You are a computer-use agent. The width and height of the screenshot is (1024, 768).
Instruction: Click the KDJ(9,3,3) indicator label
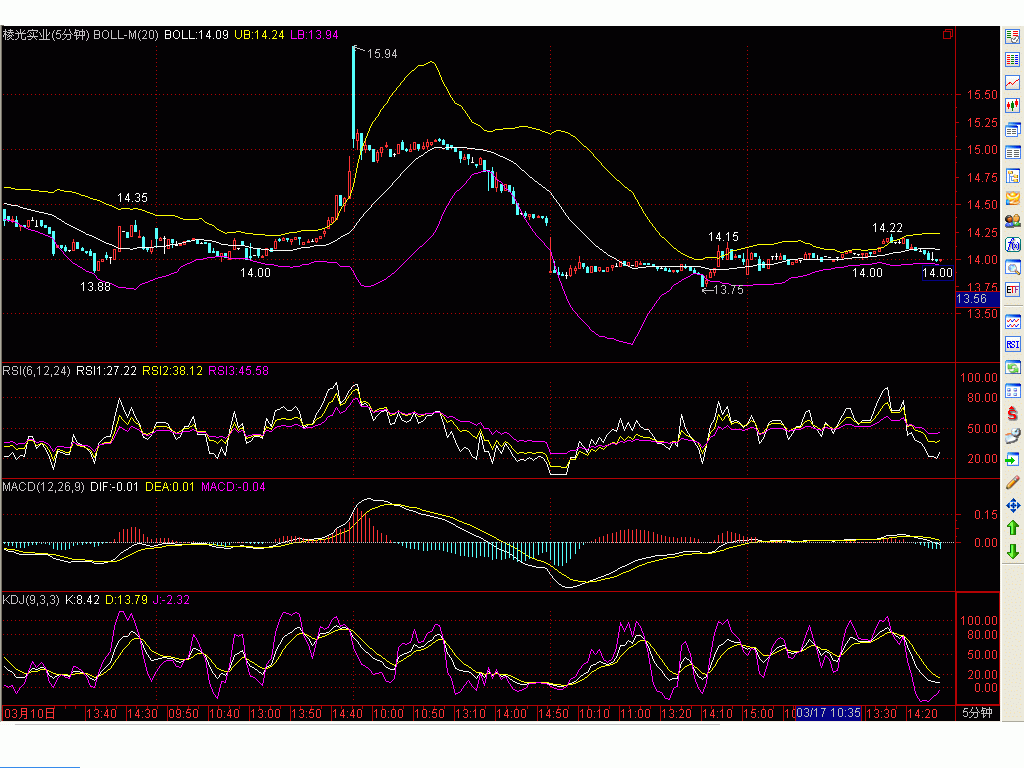click(31, 600)
